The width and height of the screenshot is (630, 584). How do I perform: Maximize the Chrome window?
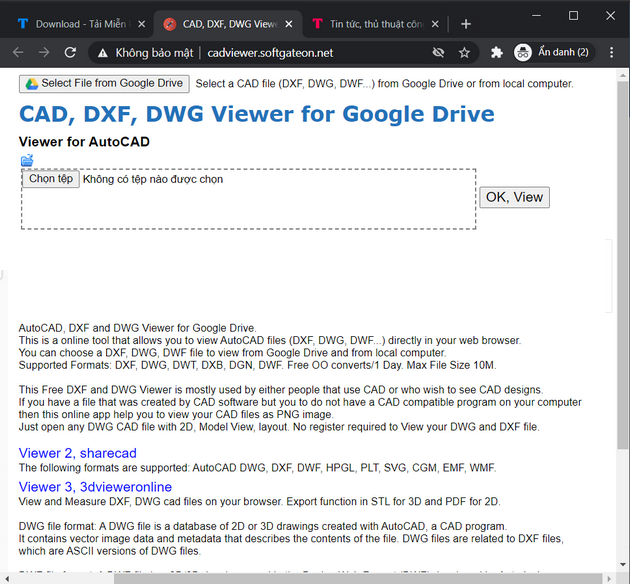coord(573,16)
